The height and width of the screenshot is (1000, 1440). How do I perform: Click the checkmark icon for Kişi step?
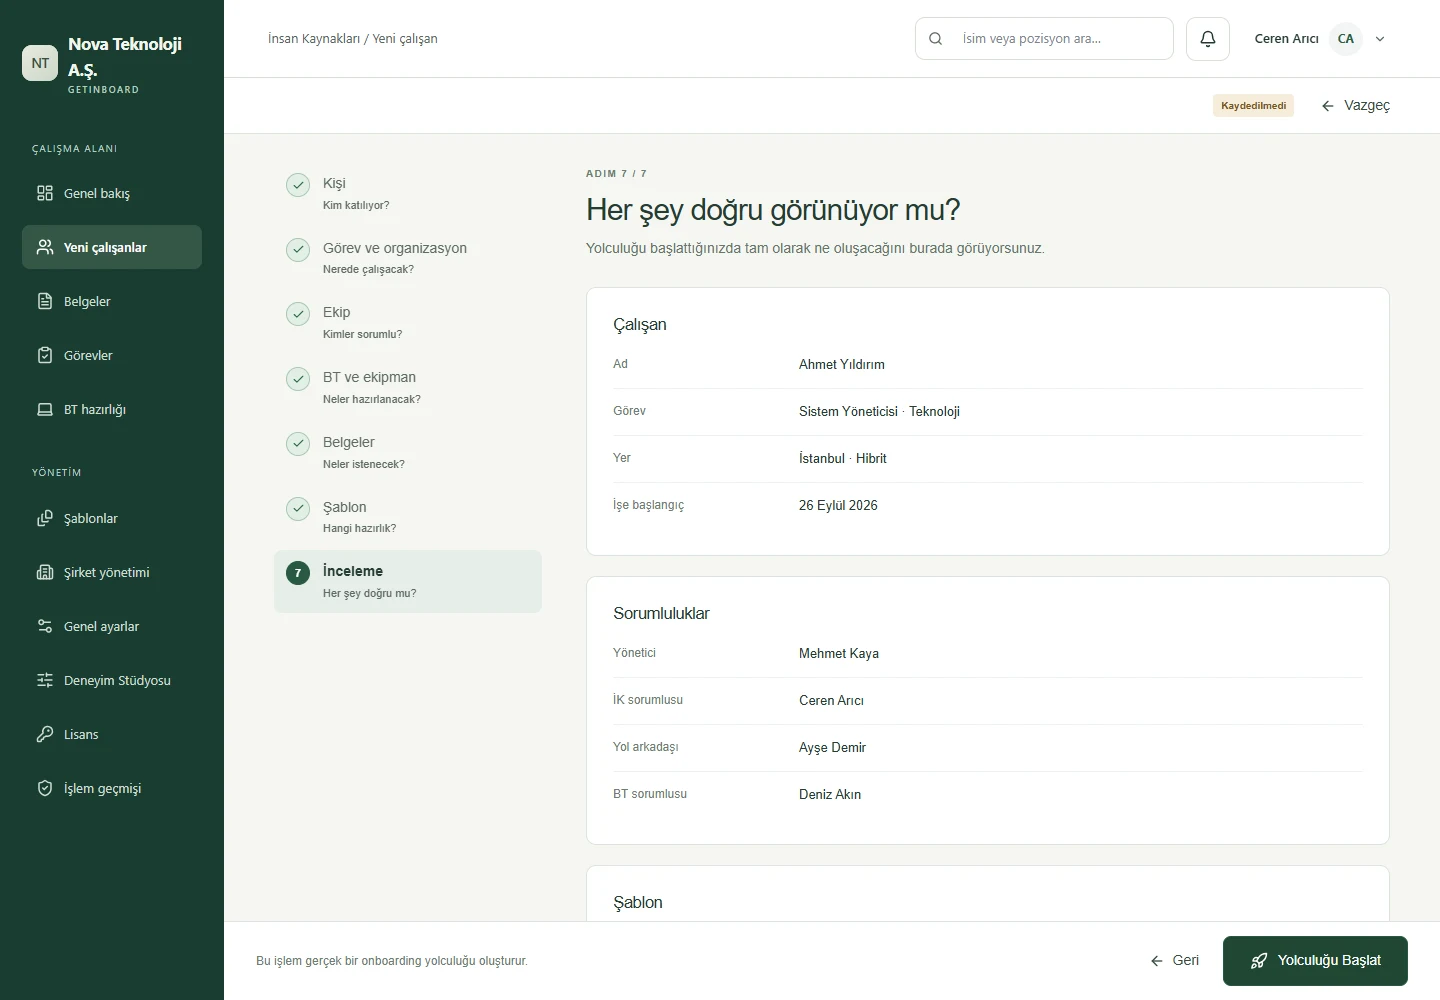click(298, 185)
